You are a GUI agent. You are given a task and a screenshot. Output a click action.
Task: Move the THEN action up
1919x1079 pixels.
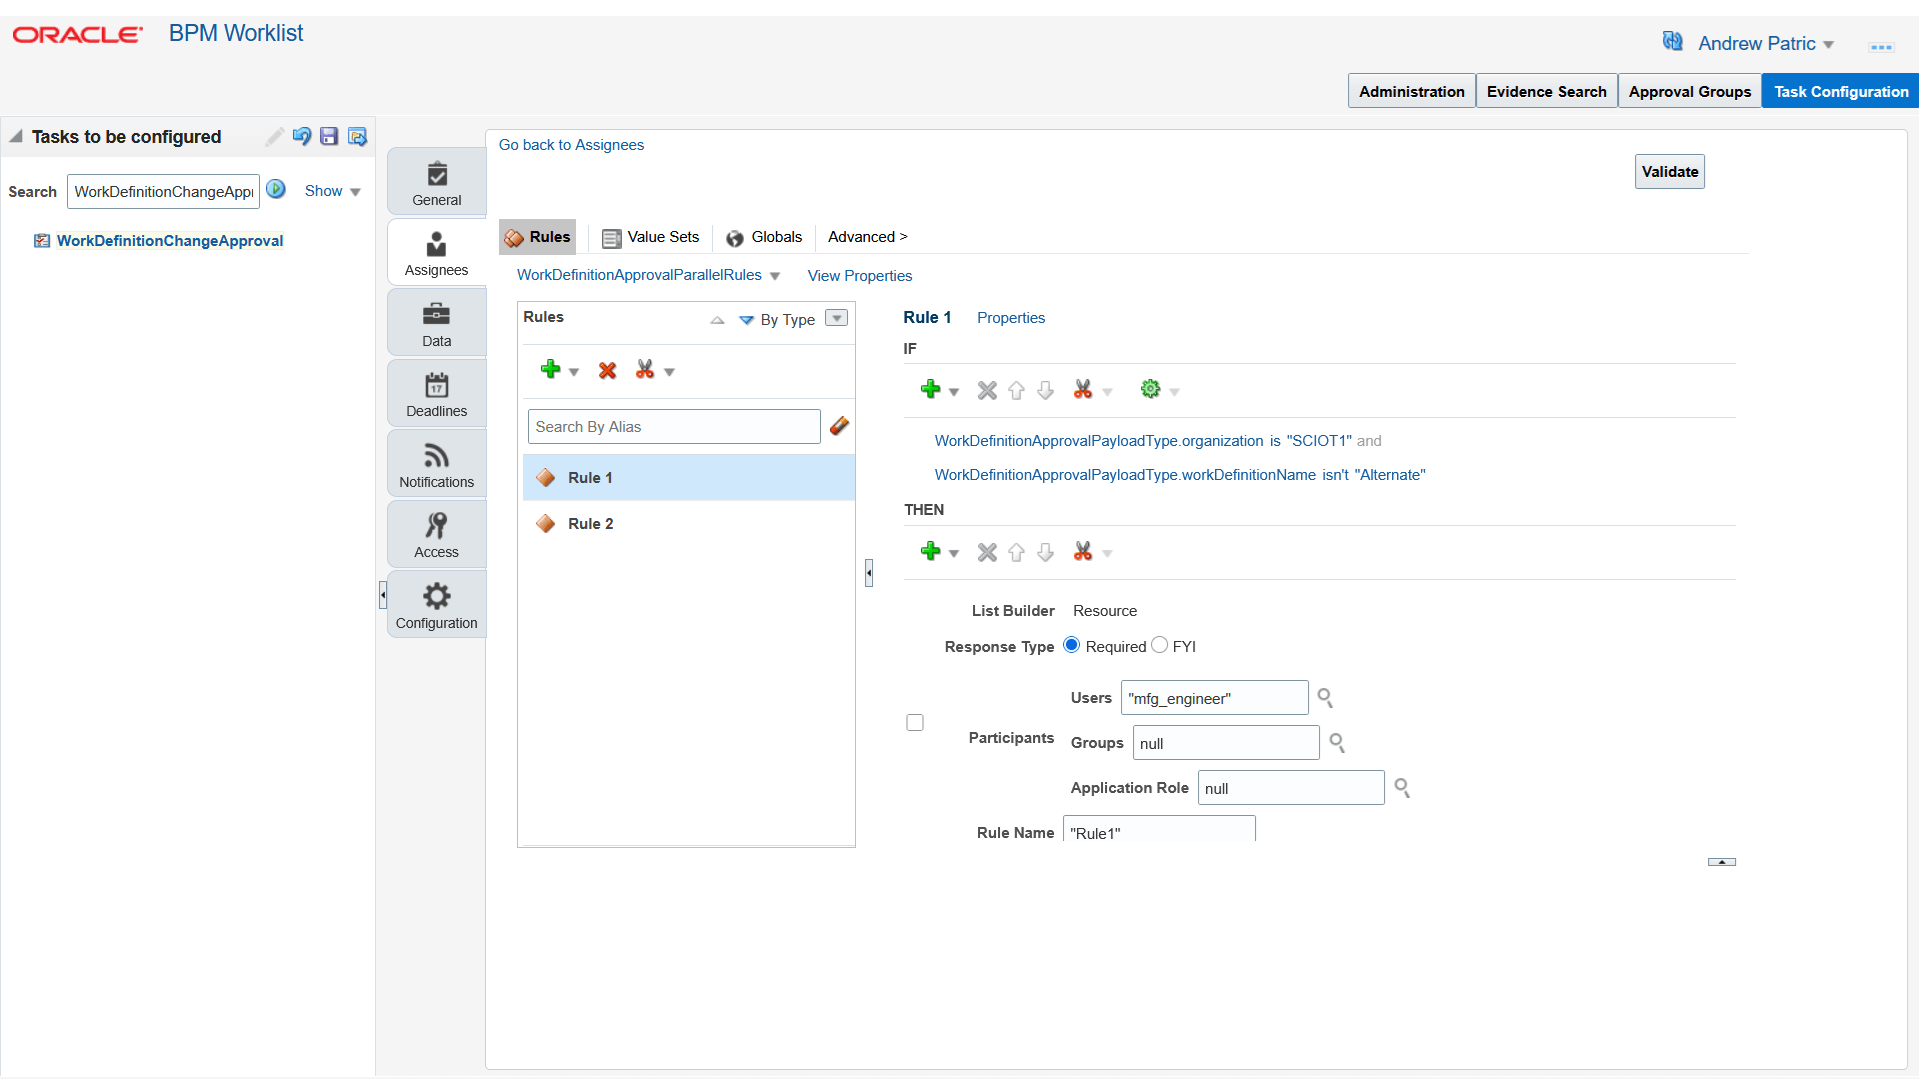click(1016, 552)
